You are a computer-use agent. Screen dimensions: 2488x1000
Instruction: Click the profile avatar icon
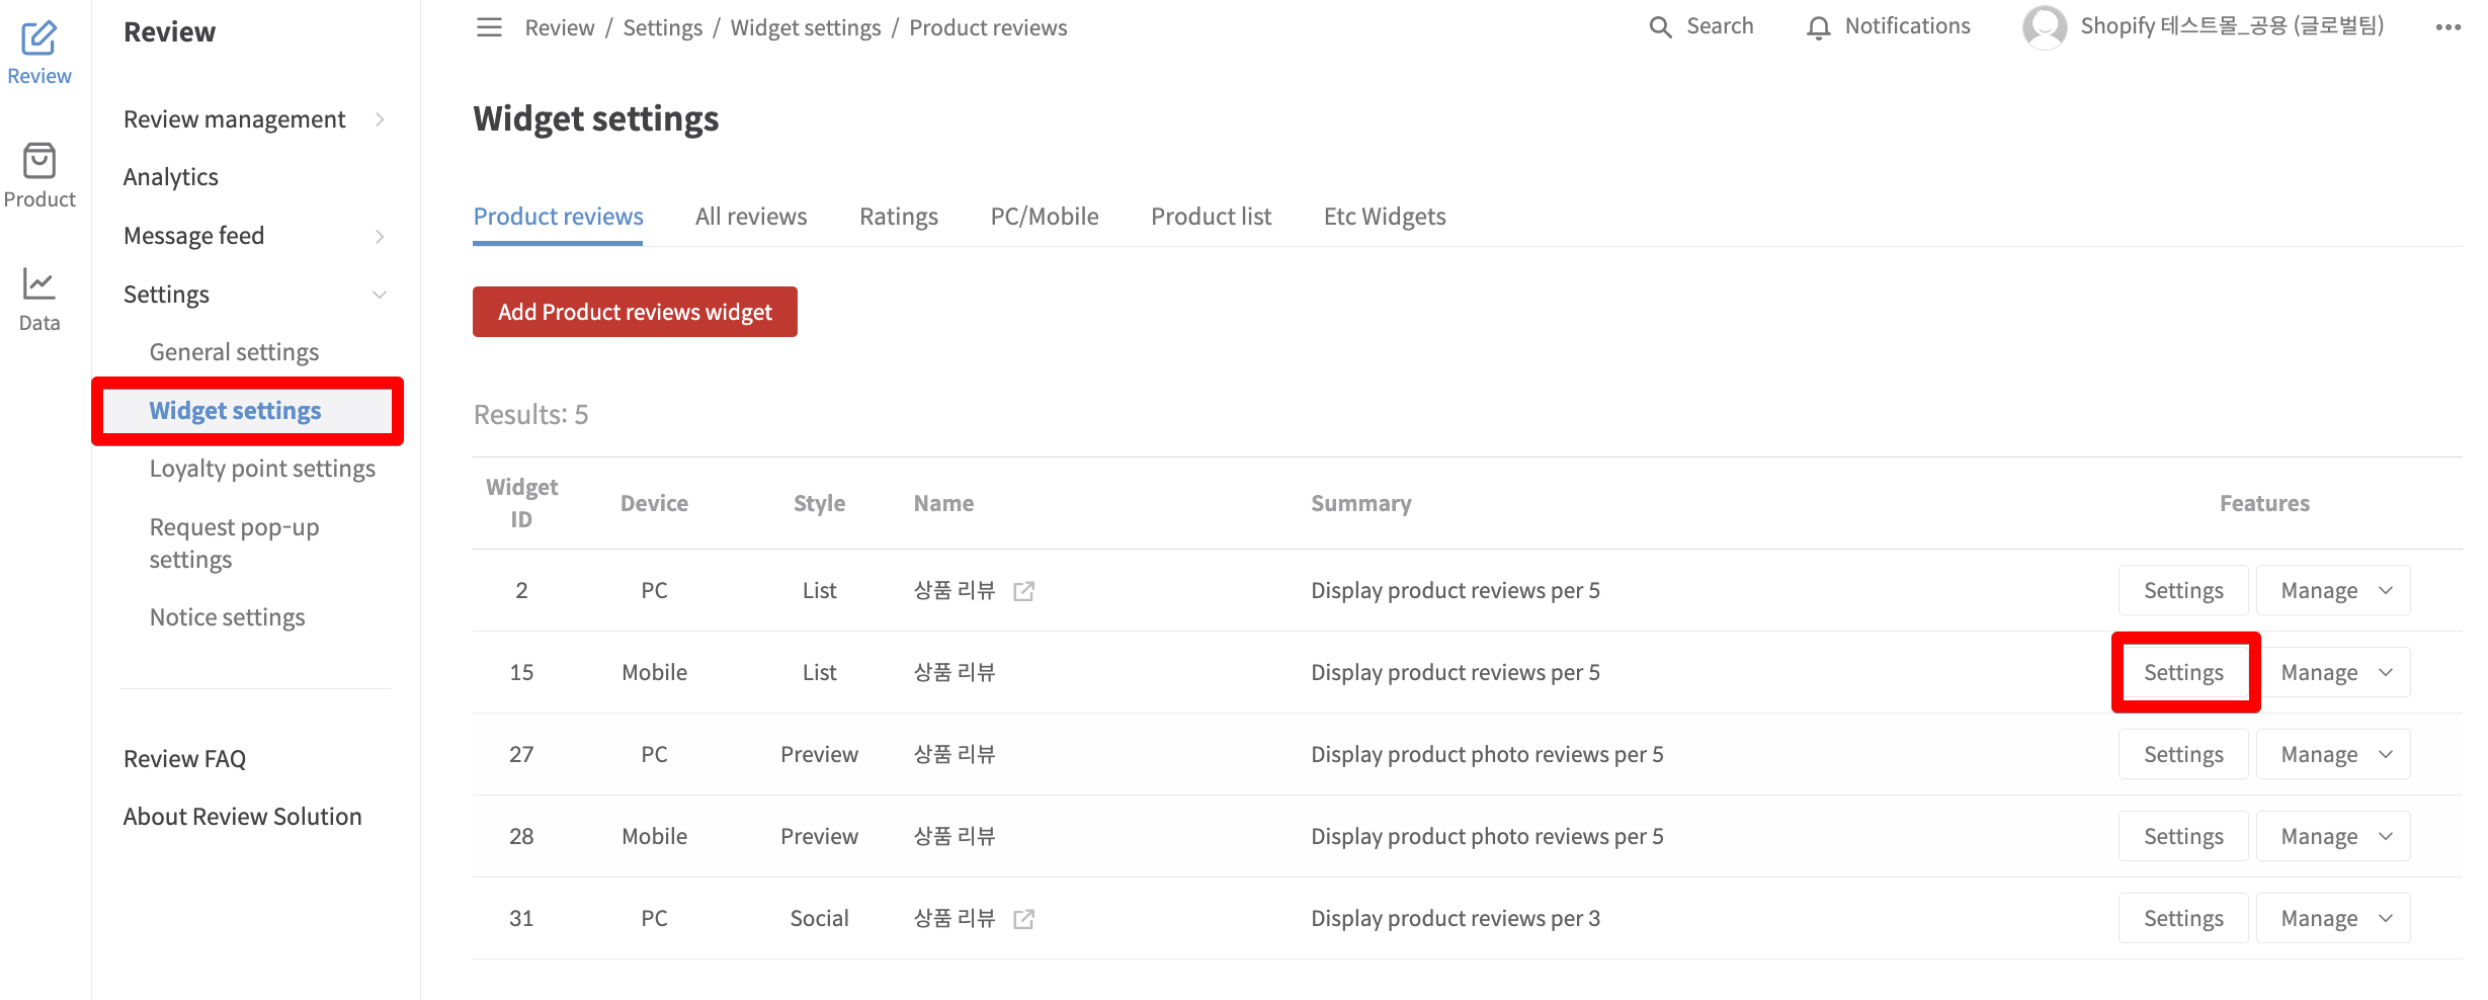pos(2044,27)
